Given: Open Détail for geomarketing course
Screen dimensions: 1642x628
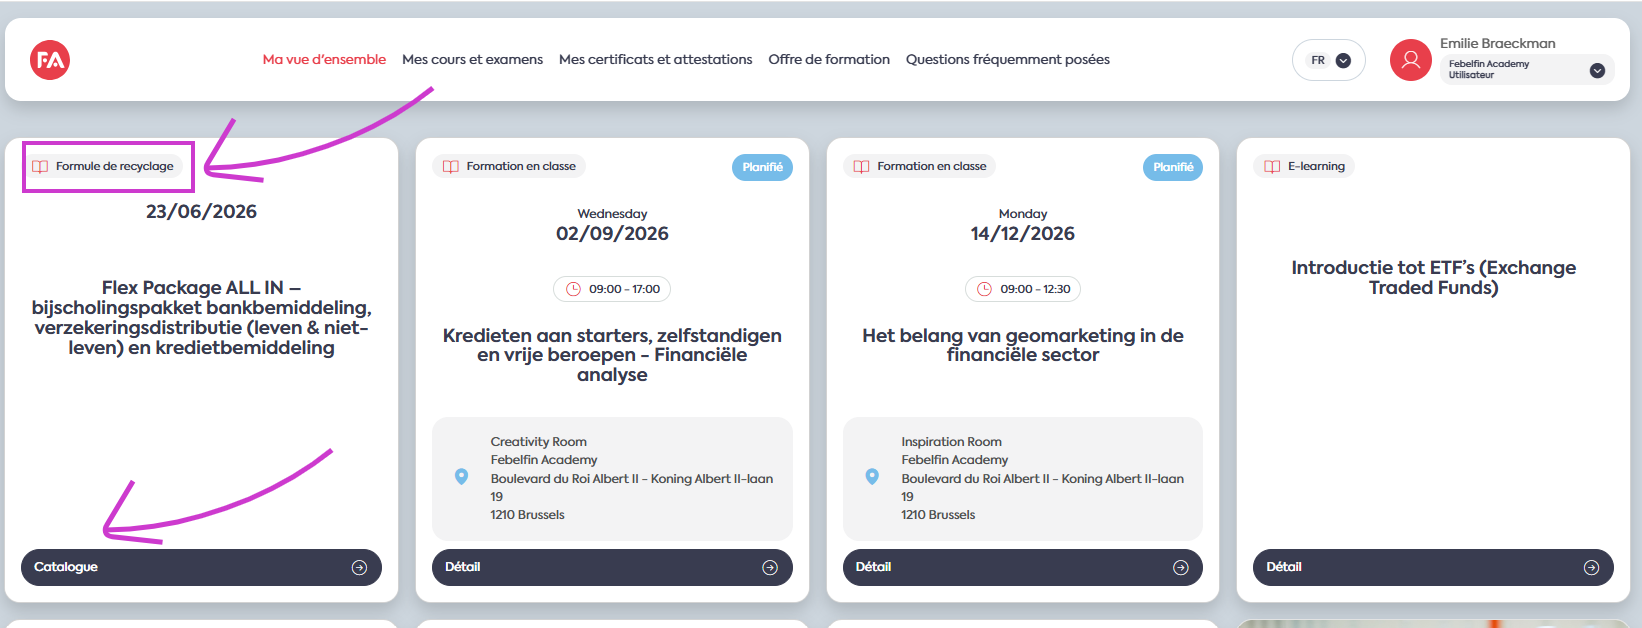Looking at the screenshot, I should [1023, 567].
